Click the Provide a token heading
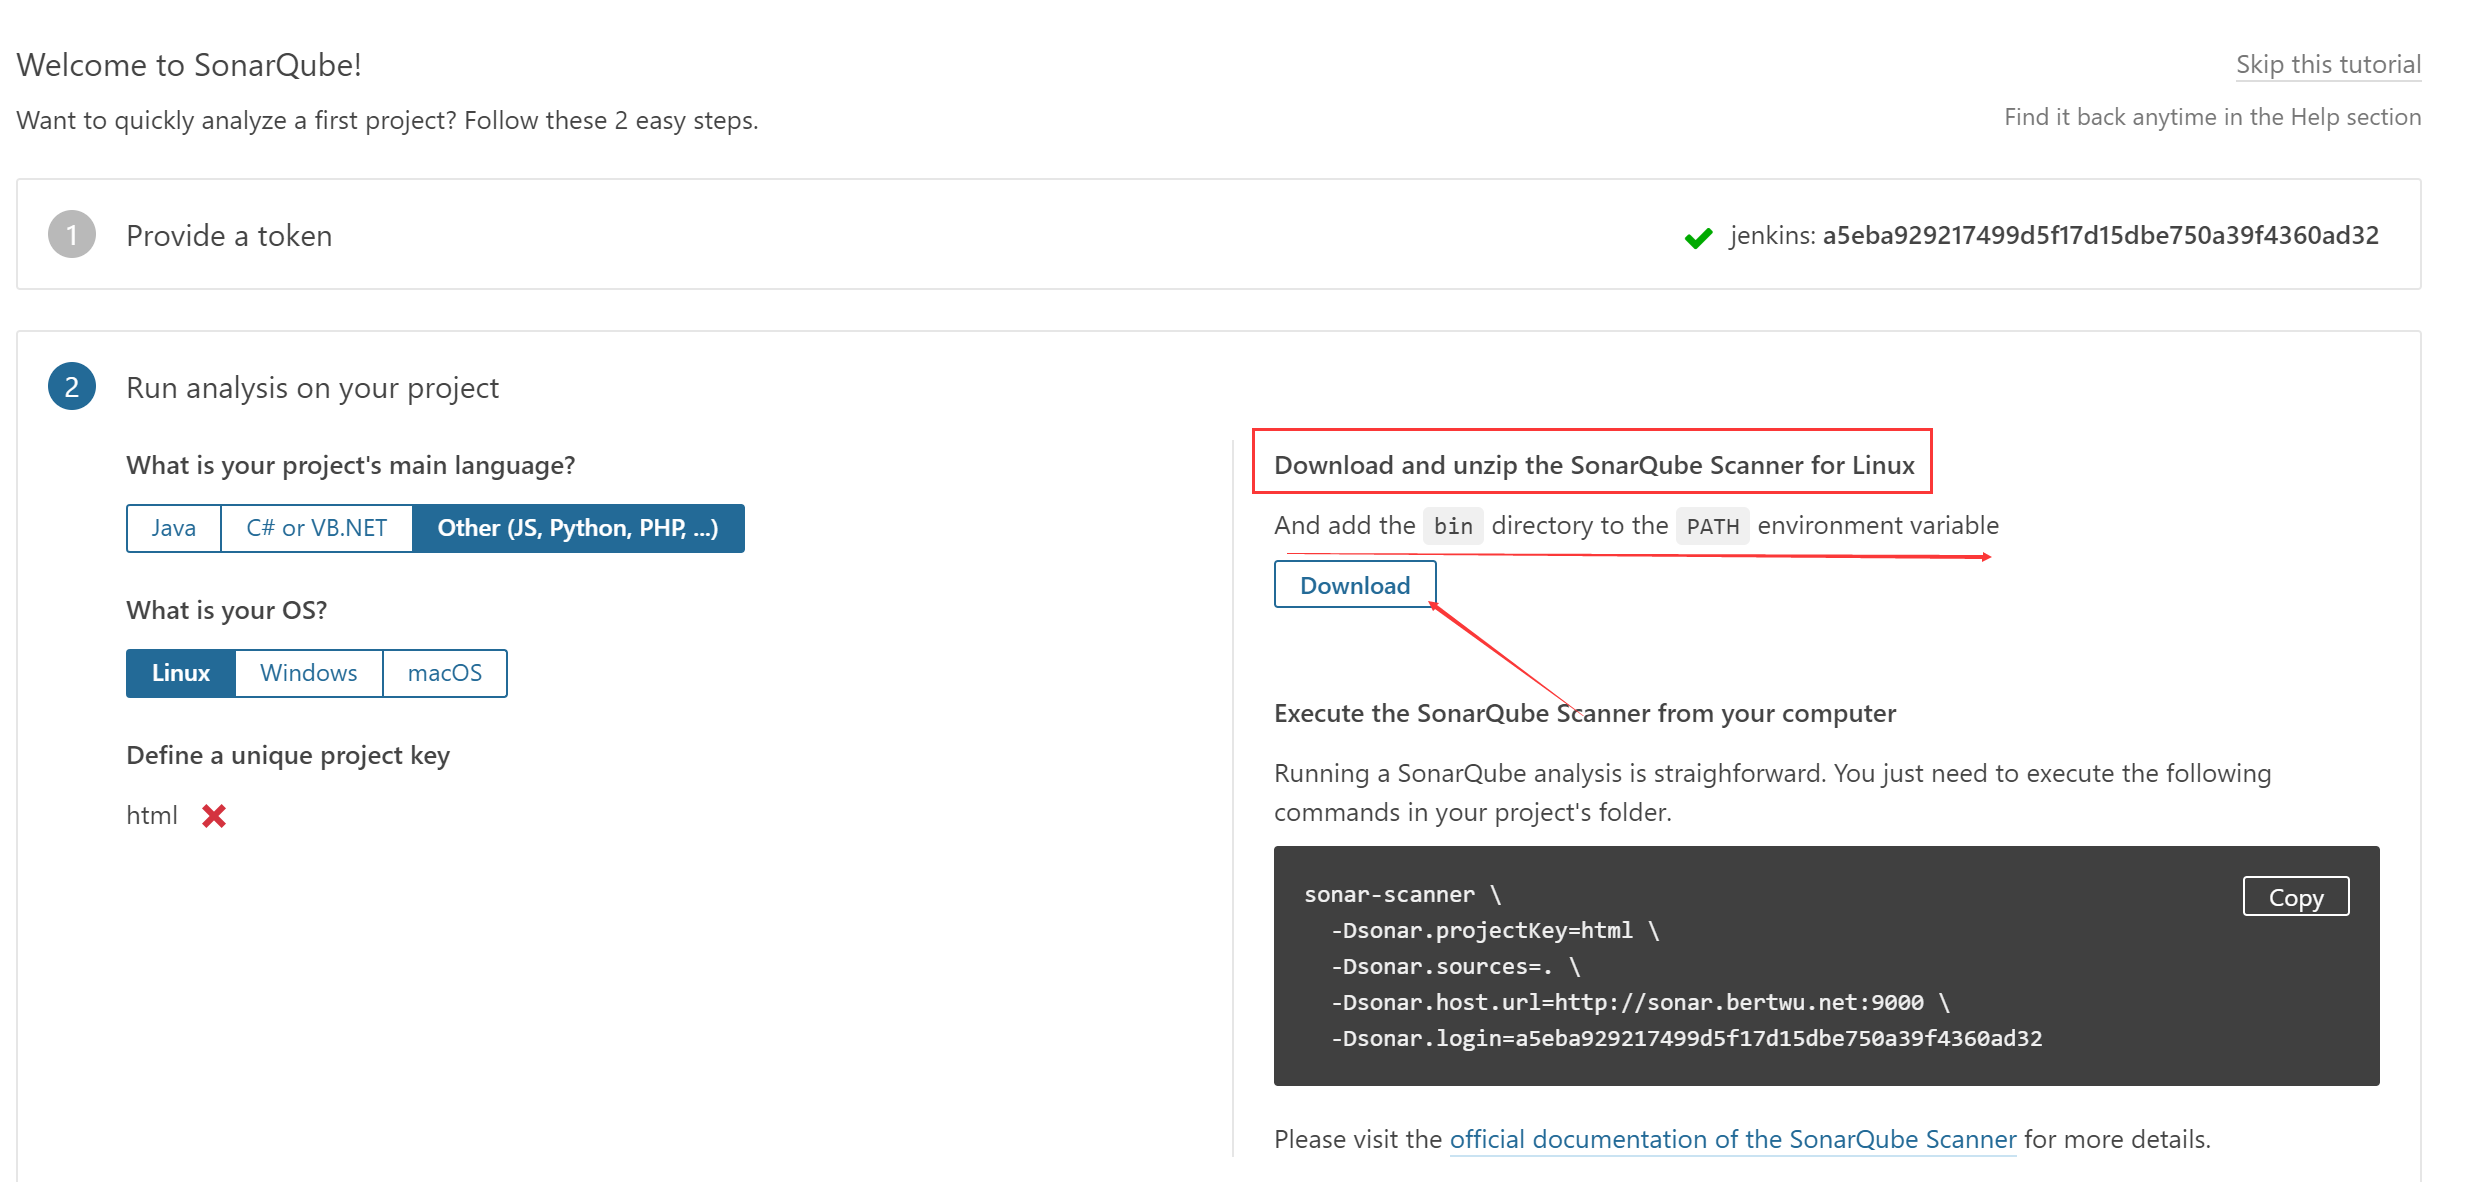The height and width of the screenshot is (1182, 2474). [228, 236]
